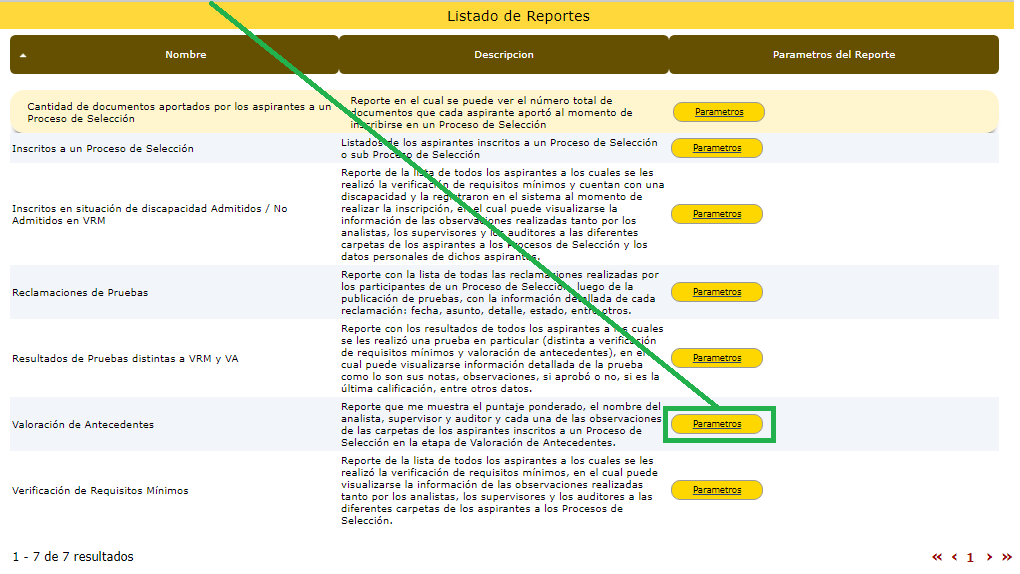Open Parametros for Verificación de Requisitos Mínimos
This screenshot has width=1020, height=574.
click(717, 490)
